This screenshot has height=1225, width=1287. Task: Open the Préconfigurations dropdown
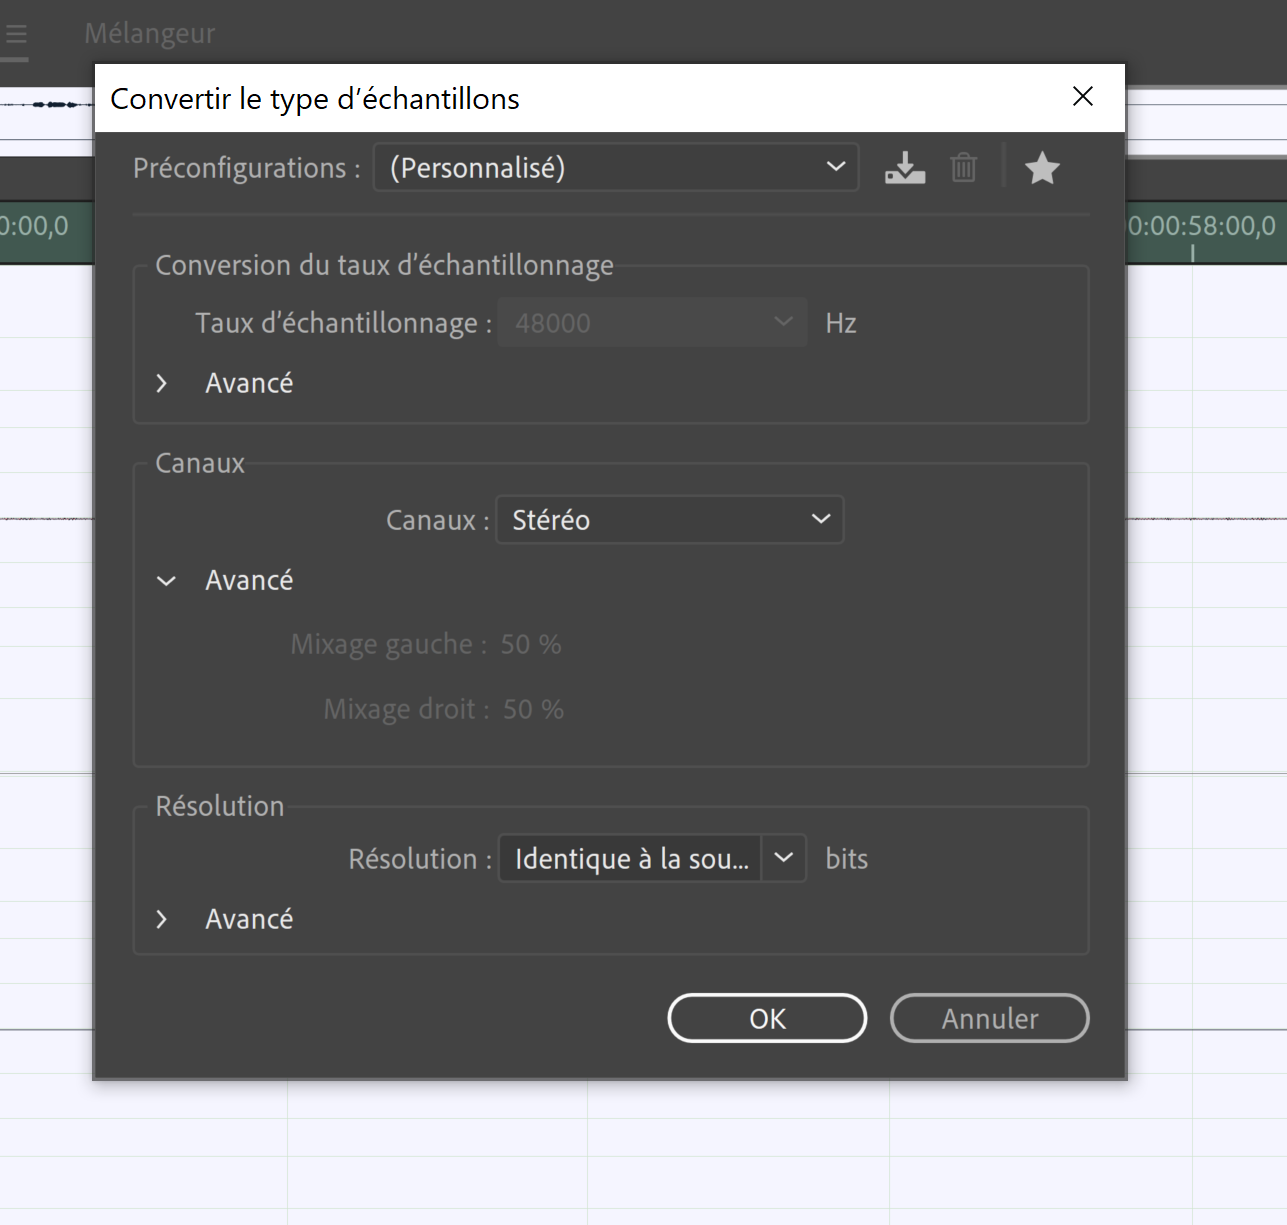616,168
